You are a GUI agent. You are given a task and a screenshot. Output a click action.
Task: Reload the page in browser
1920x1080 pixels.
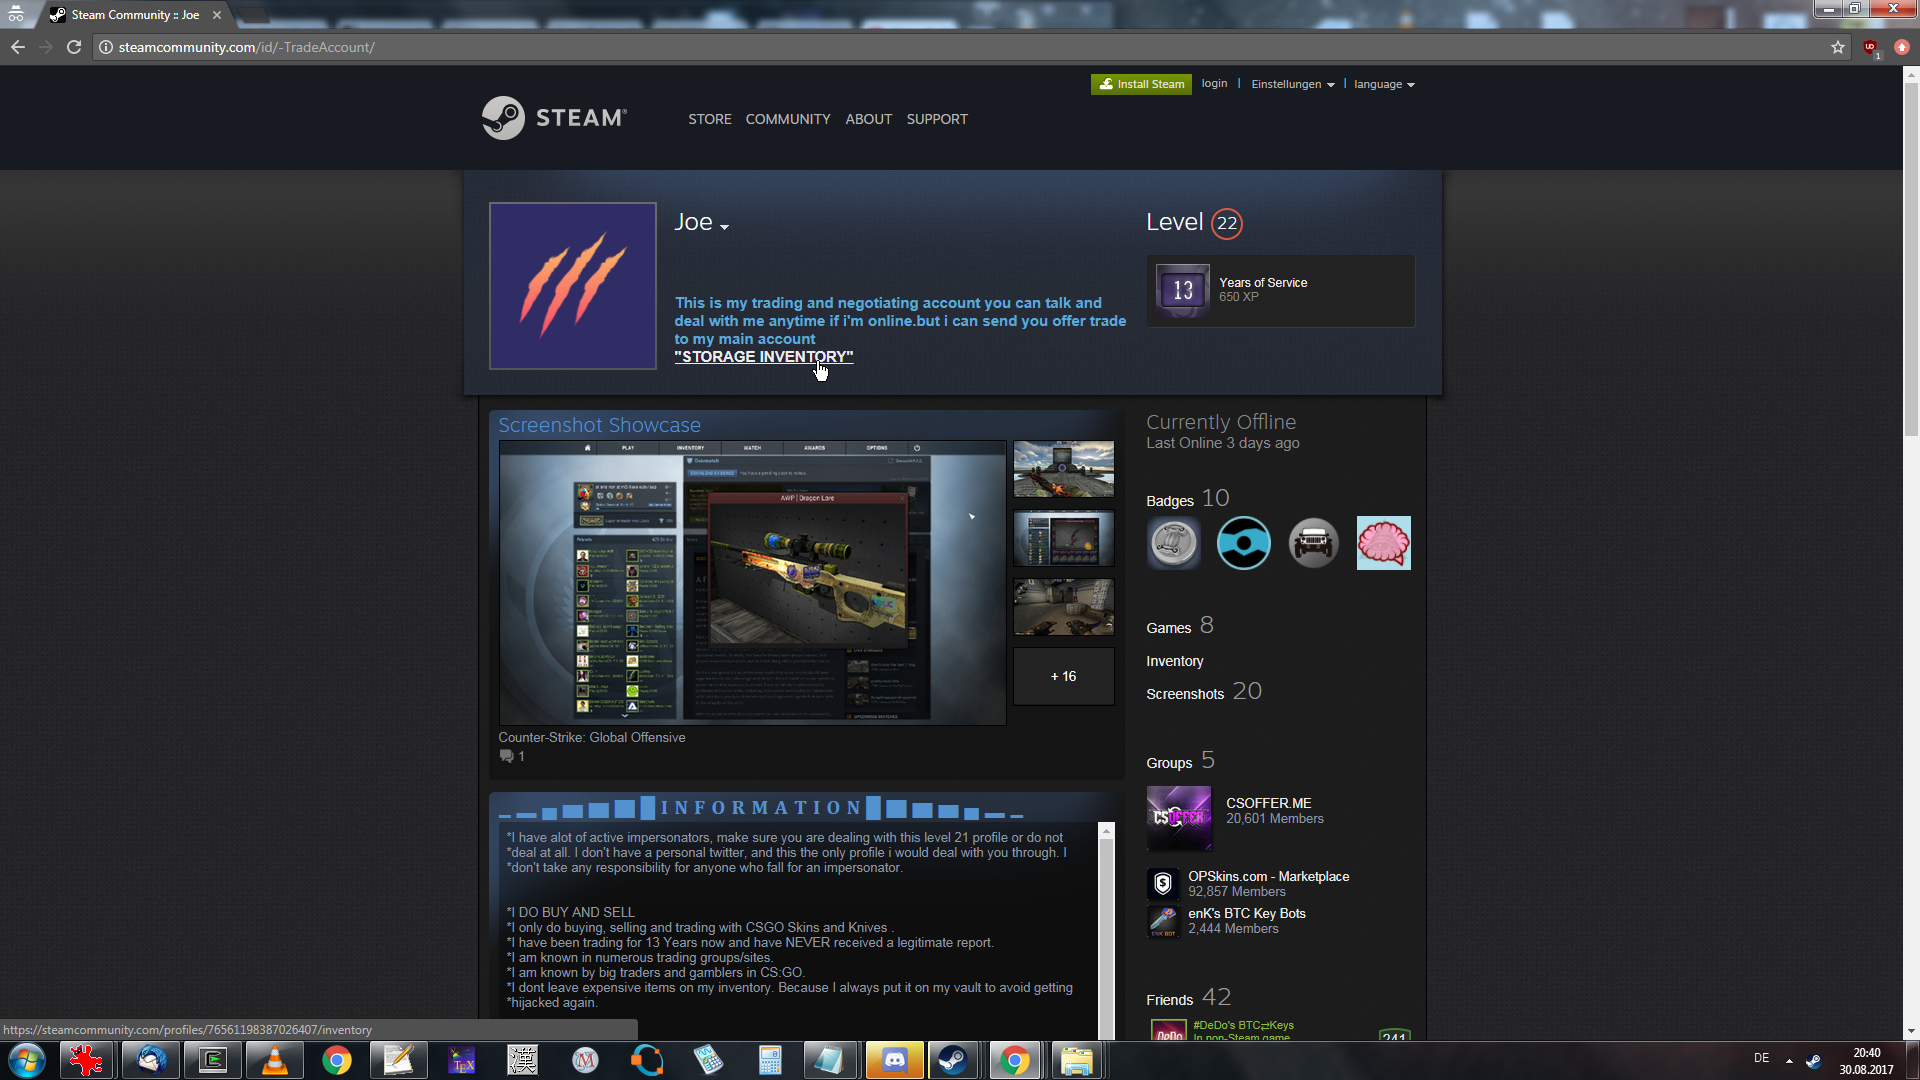click(74, 47)
